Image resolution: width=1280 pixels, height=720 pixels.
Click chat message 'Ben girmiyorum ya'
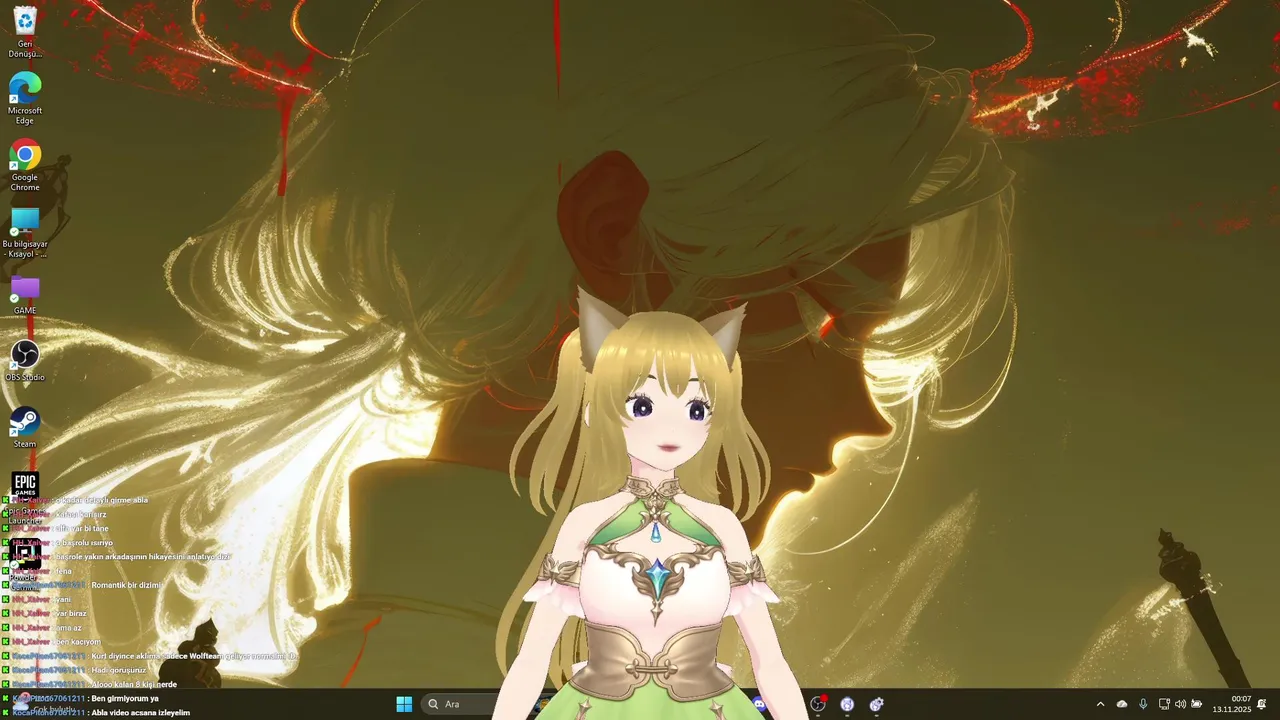click(125, 698)
